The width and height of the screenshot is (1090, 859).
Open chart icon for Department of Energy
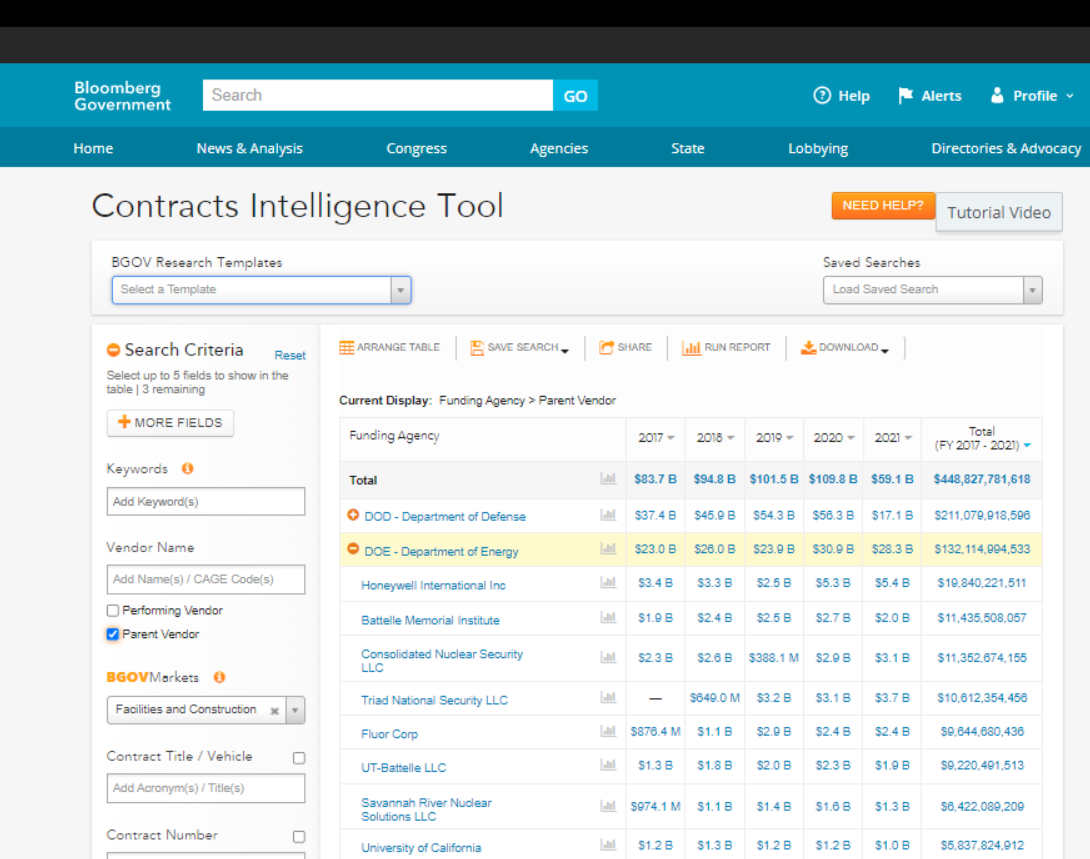[x=608, y=549]
